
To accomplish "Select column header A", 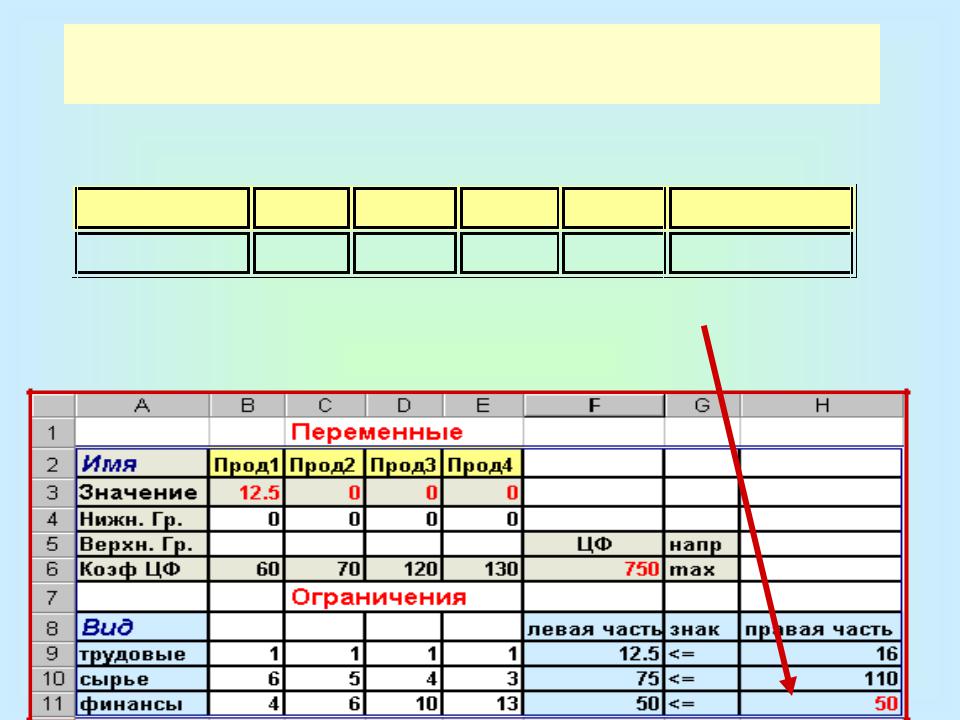I will (x=142, y=405).
